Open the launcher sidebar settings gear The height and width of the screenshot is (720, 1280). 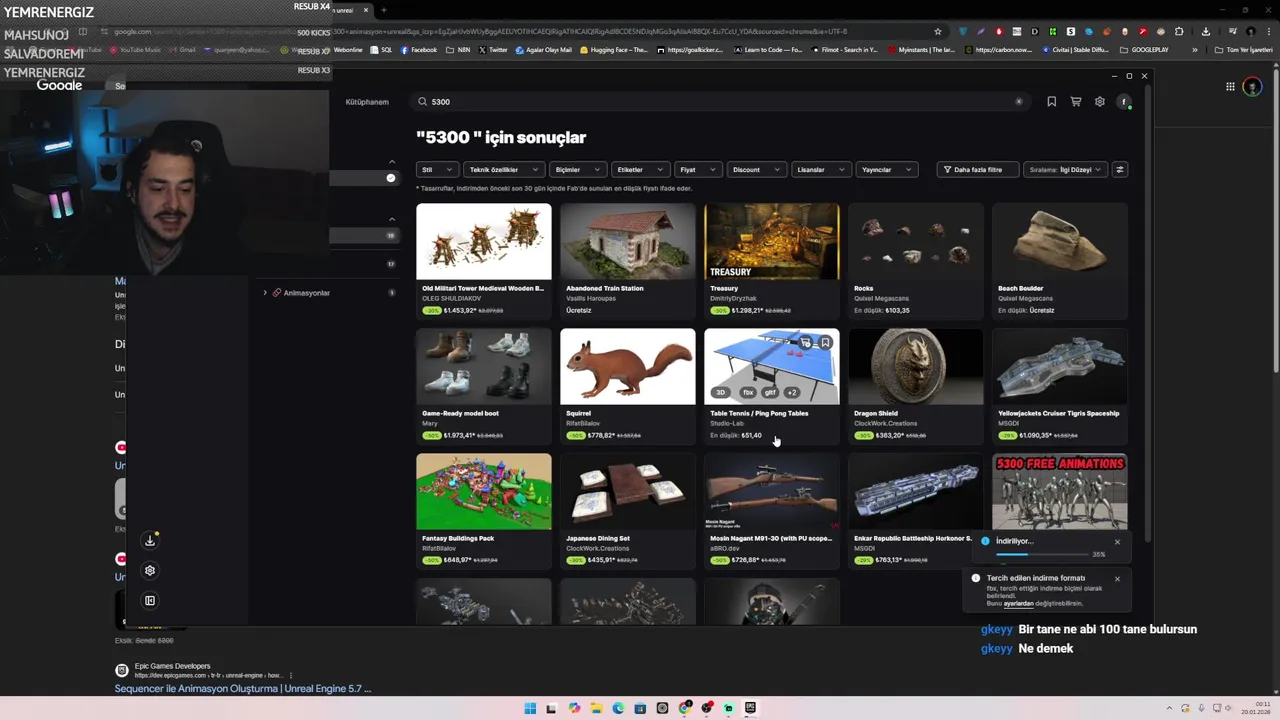[x=150, y=570]
